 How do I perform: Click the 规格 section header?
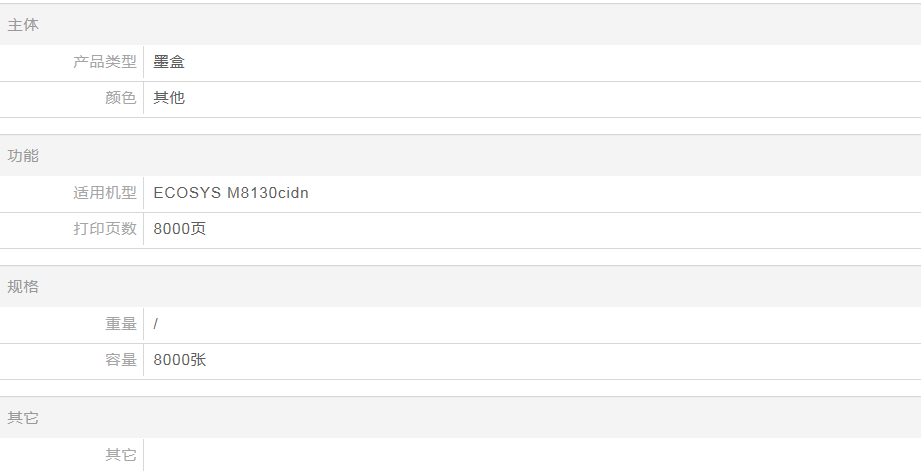pyautogui.click(x=23, y=287)
